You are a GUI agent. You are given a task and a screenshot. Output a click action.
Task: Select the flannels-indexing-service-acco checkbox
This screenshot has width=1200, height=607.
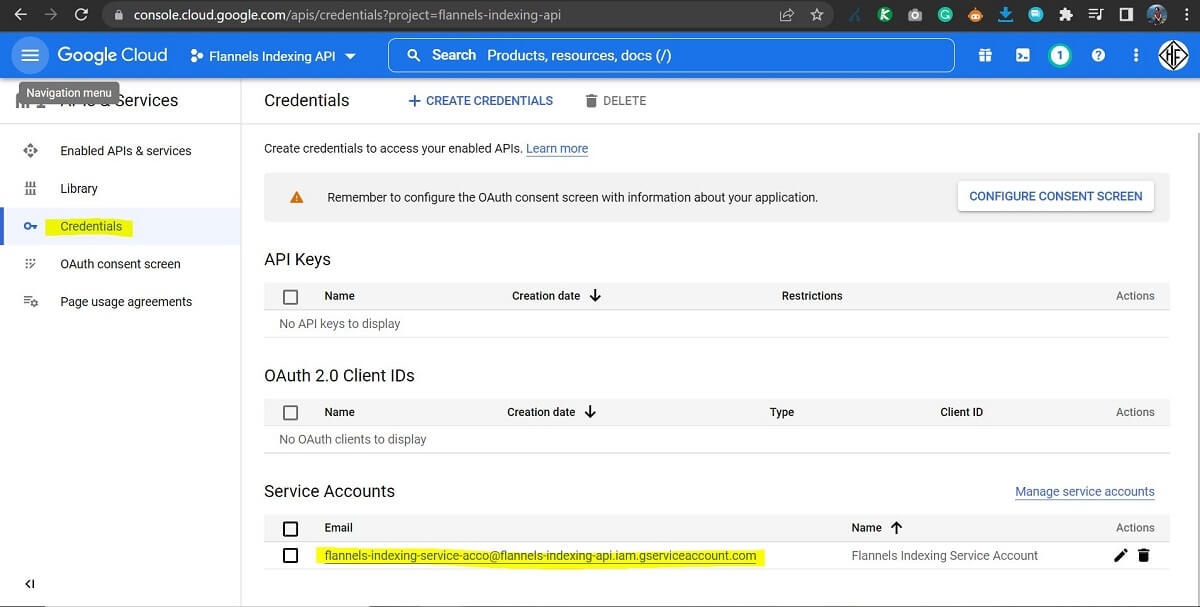pos(291,556)
